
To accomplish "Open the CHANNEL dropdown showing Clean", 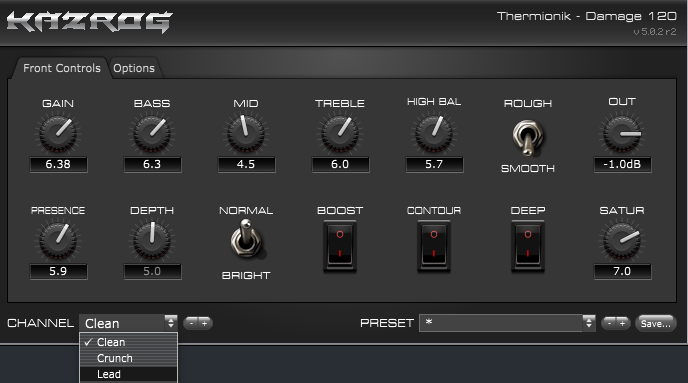I will point(128,323).
